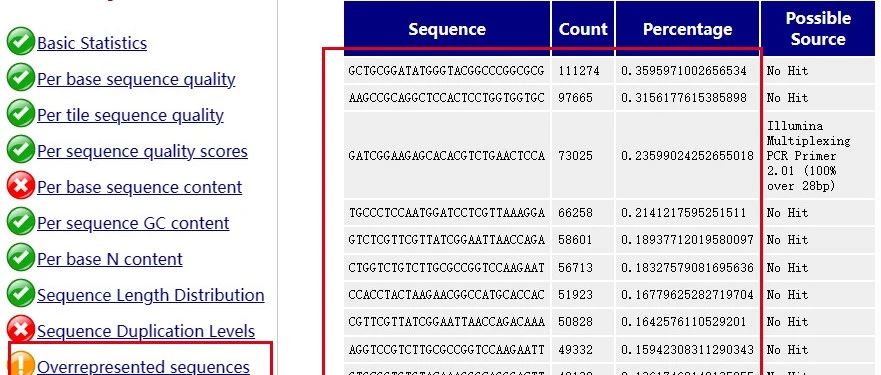
Task: Click the Possible Source column header
Action: coord(818,29)
